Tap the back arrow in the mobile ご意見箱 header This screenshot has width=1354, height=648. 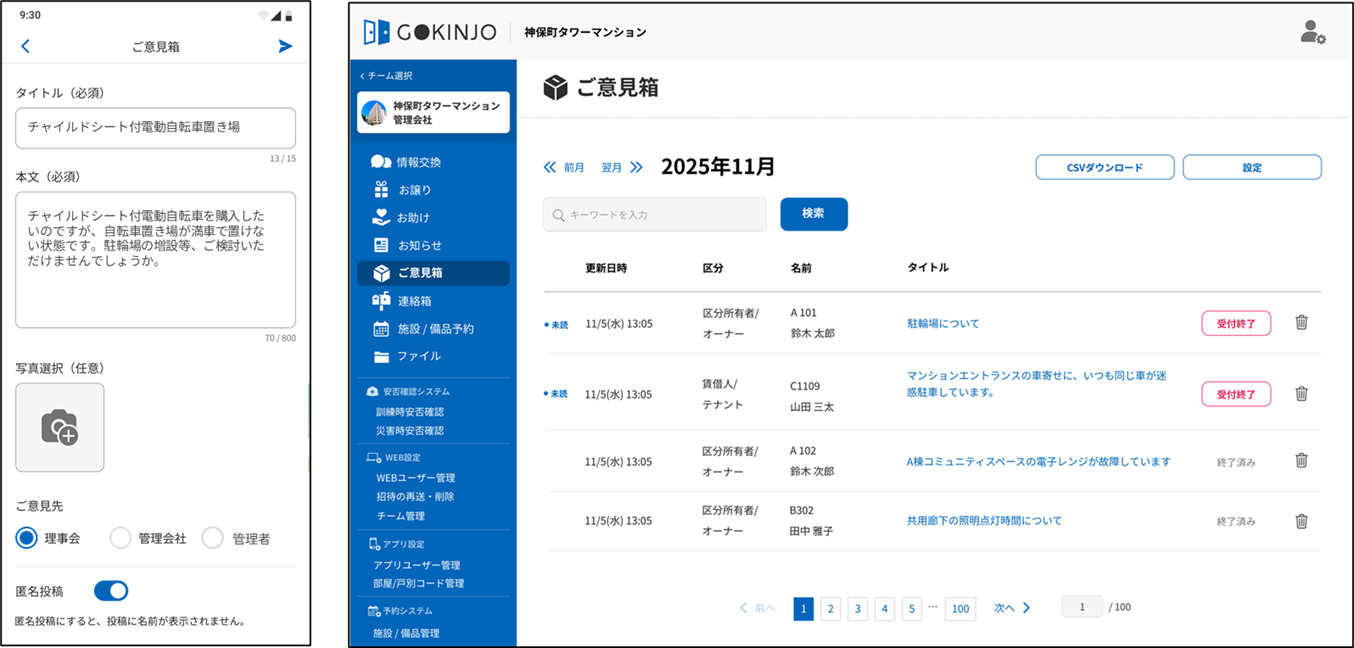tap(26, 46)
